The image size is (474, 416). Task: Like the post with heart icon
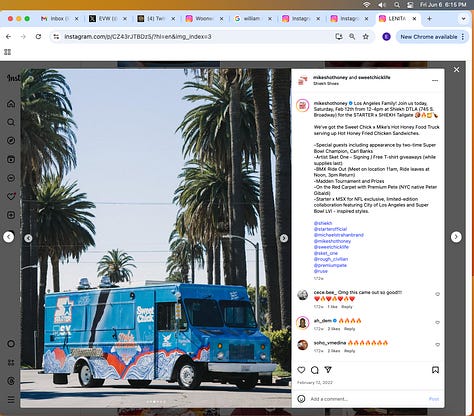(x=301, y=370)
